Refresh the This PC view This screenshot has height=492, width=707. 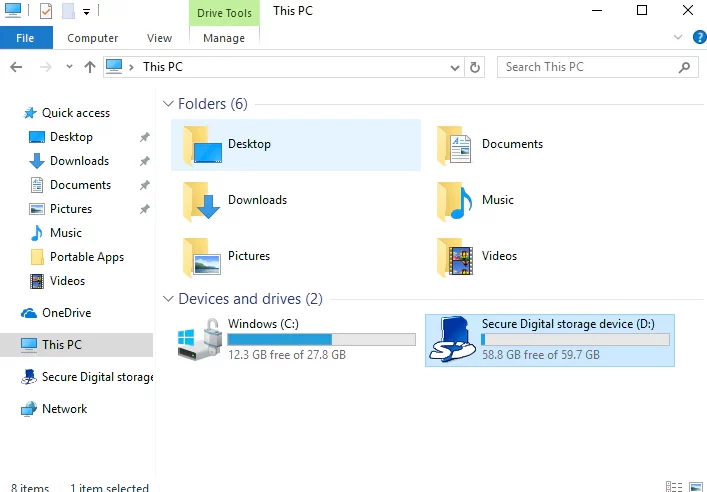(474, 68)
